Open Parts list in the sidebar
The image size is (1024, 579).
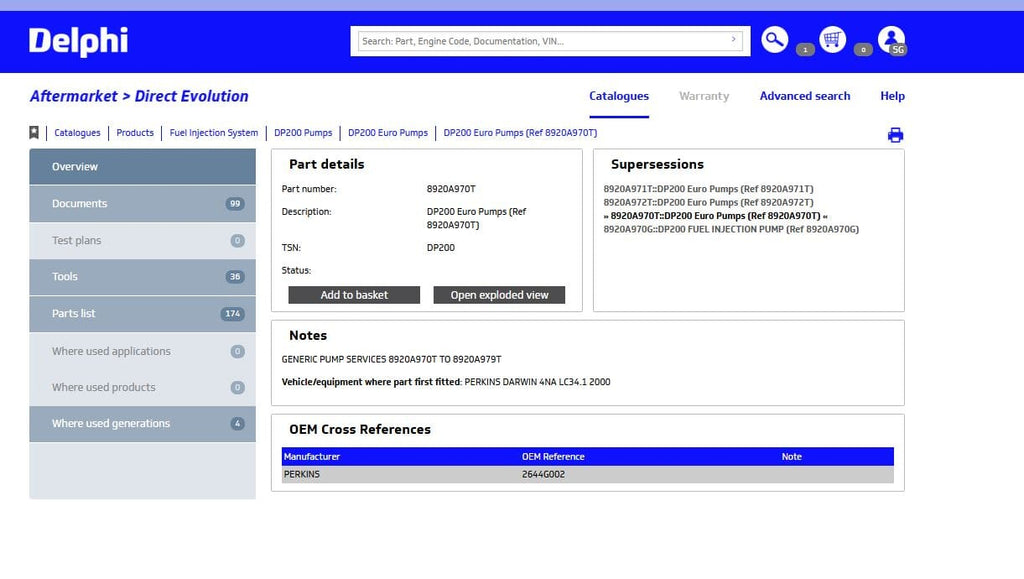[142, 314]
